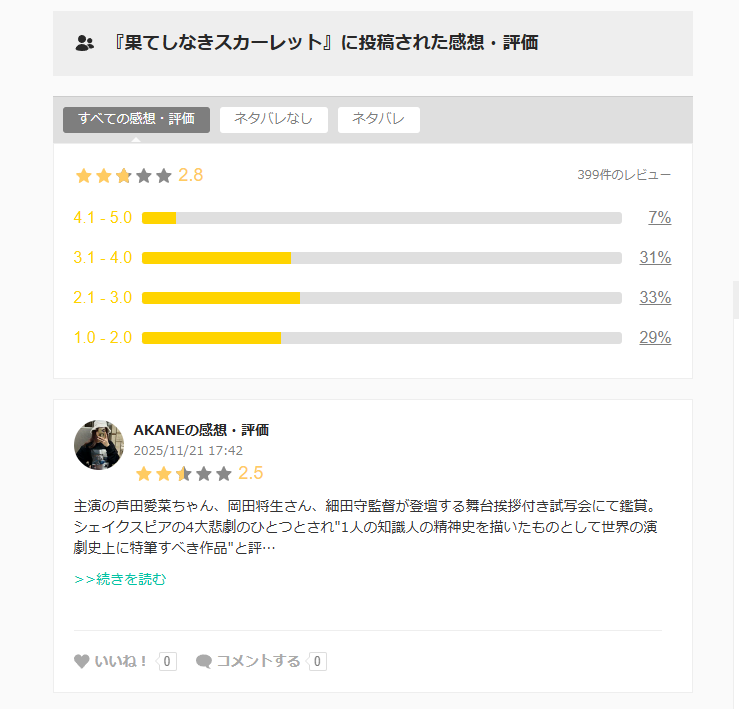The width and height of the screenshot is (739, 709).
Task: Click the 399件のレビュー review count
Action: click(x=624, y=175)
